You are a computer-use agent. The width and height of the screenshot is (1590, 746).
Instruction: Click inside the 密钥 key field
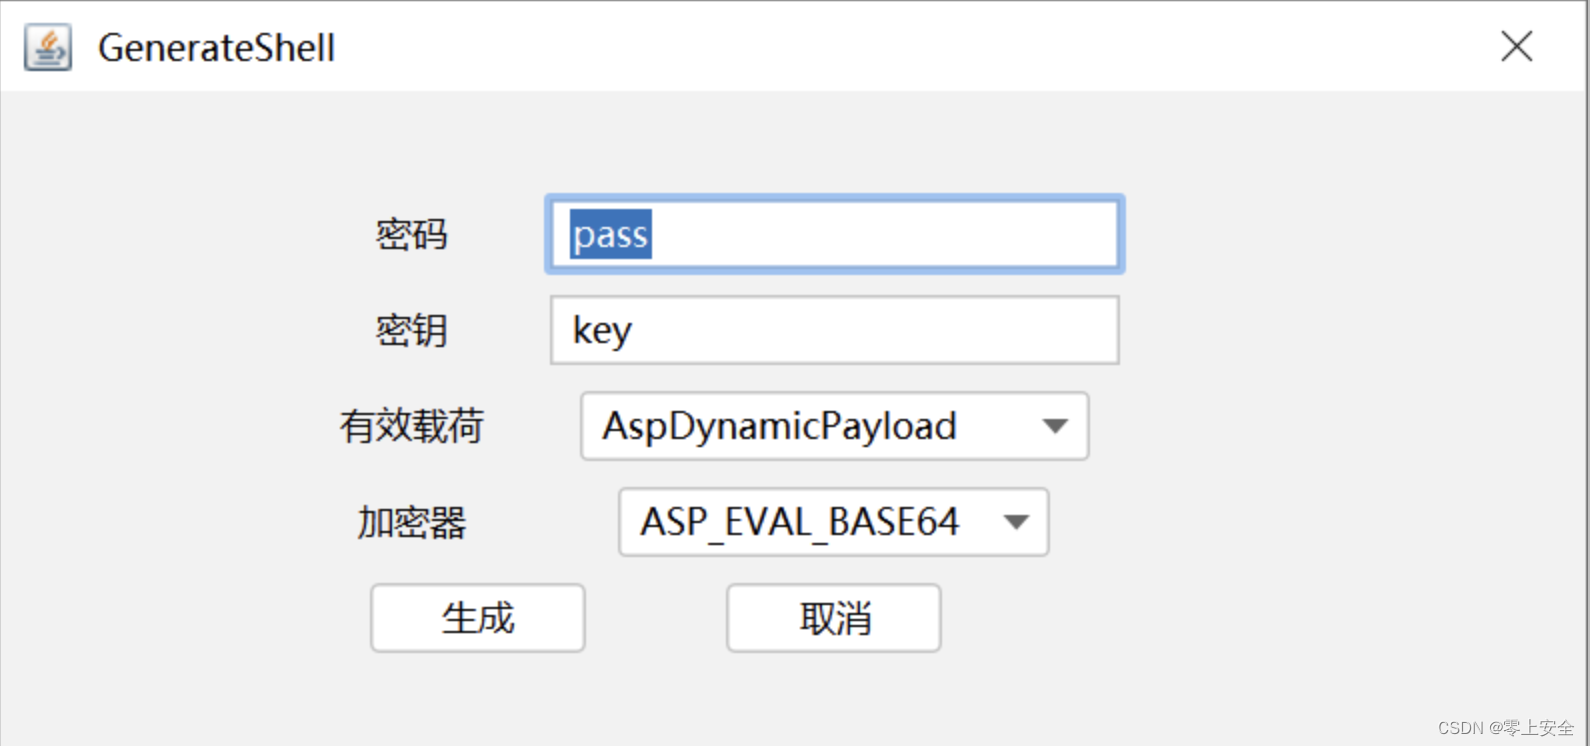pyautogui.click(x=833, y=330)
